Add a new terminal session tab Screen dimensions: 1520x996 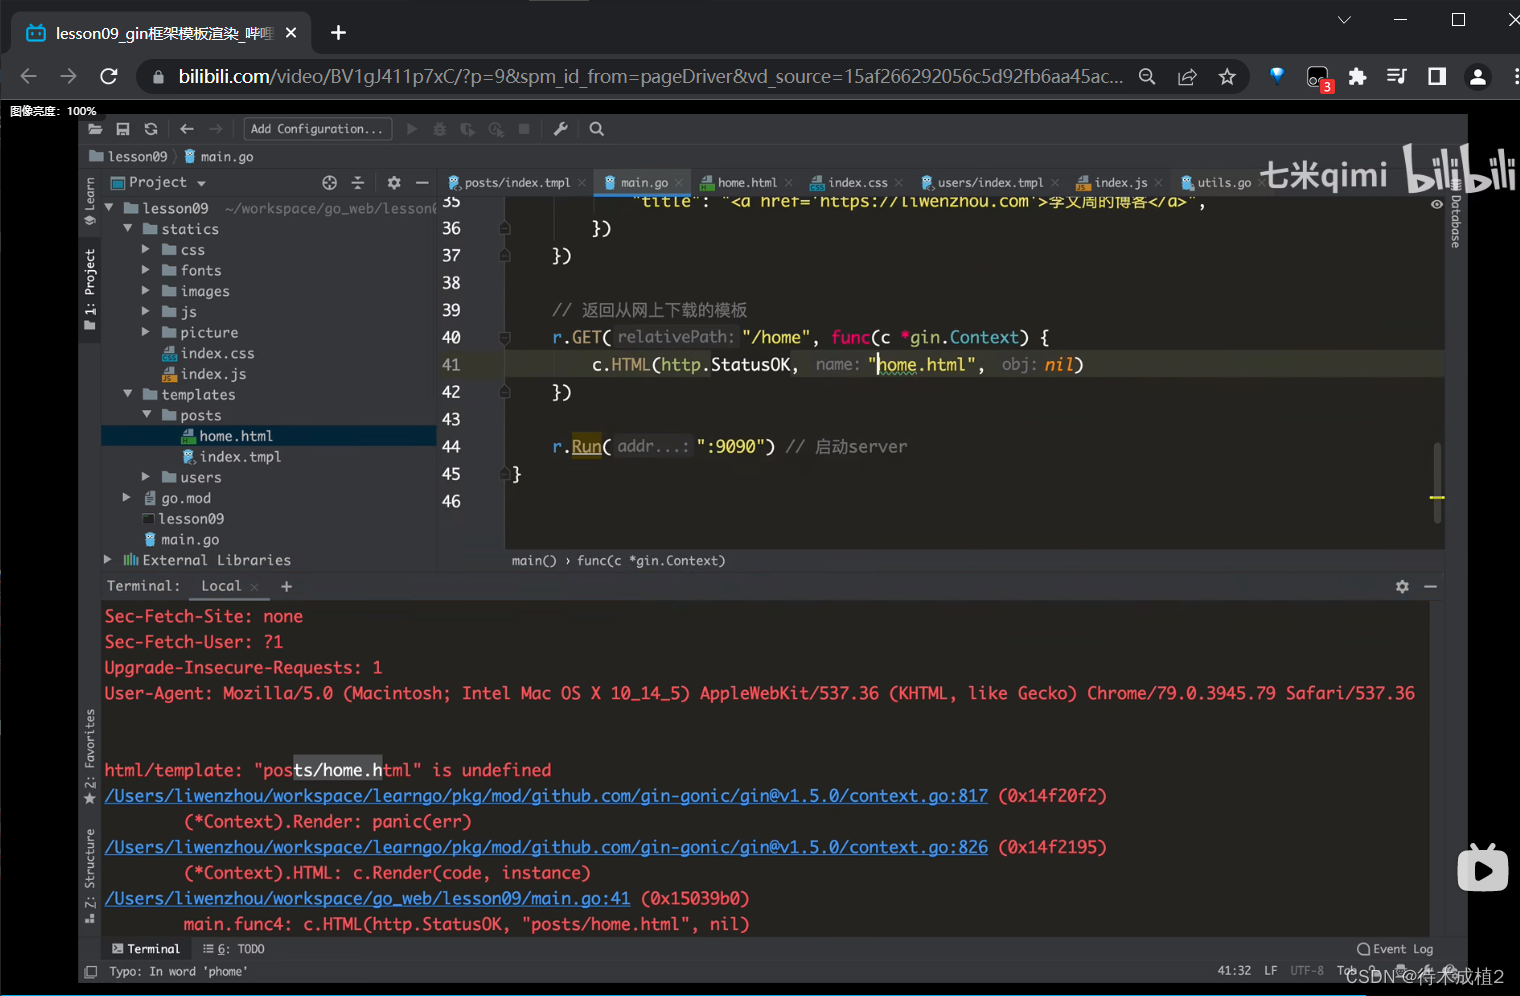click(287, 587)
